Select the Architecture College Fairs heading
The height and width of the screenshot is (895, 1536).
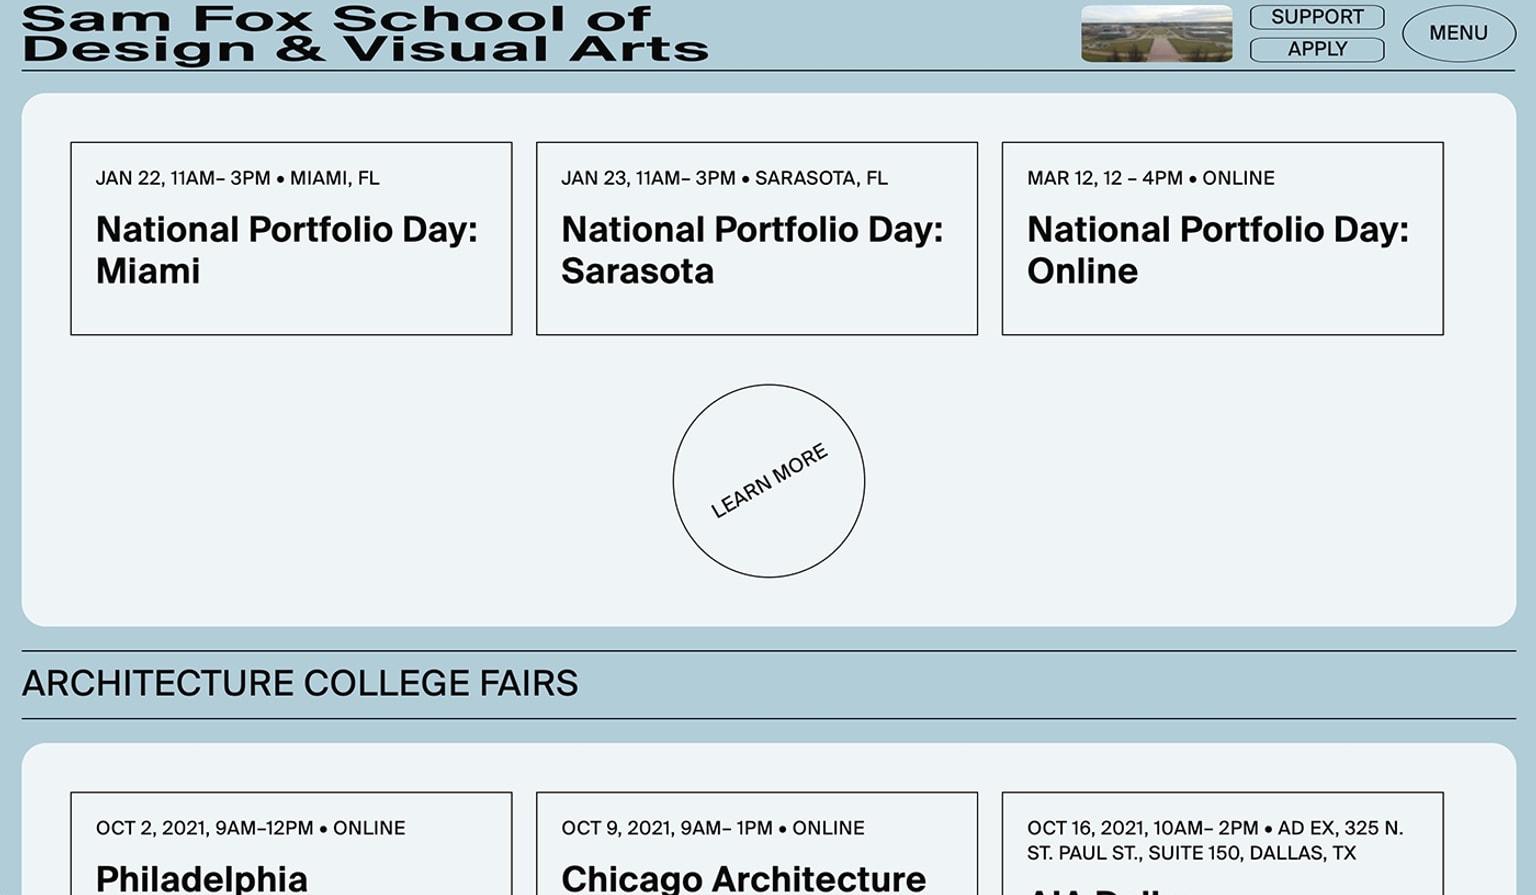[300, 683]
